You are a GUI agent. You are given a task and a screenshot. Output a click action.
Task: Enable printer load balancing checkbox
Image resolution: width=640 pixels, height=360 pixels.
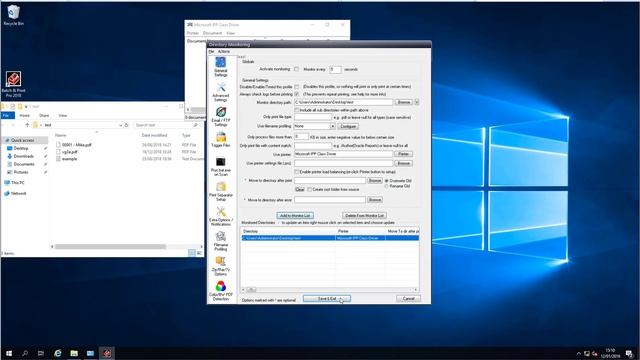click(297, 172)
